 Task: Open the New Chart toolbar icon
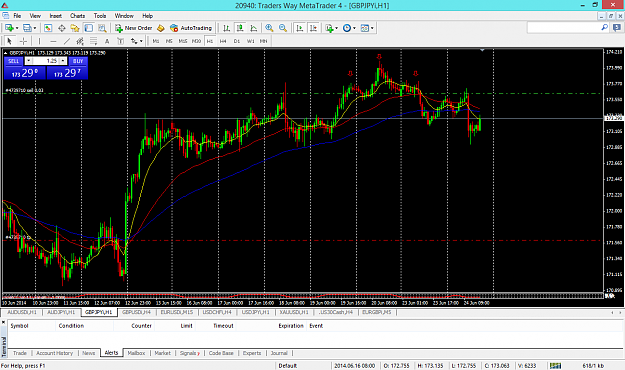(x=9, y=28)
